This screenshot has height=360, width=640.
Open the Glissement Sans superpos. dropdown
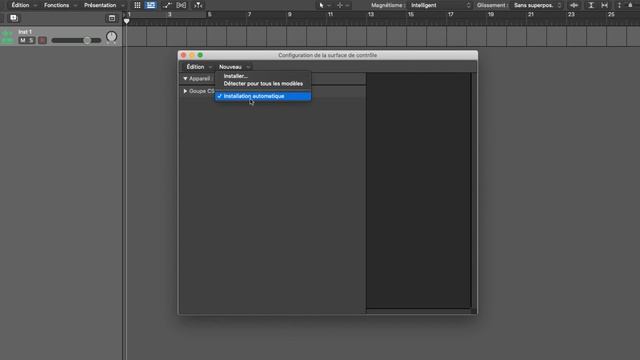coord(538,5)
